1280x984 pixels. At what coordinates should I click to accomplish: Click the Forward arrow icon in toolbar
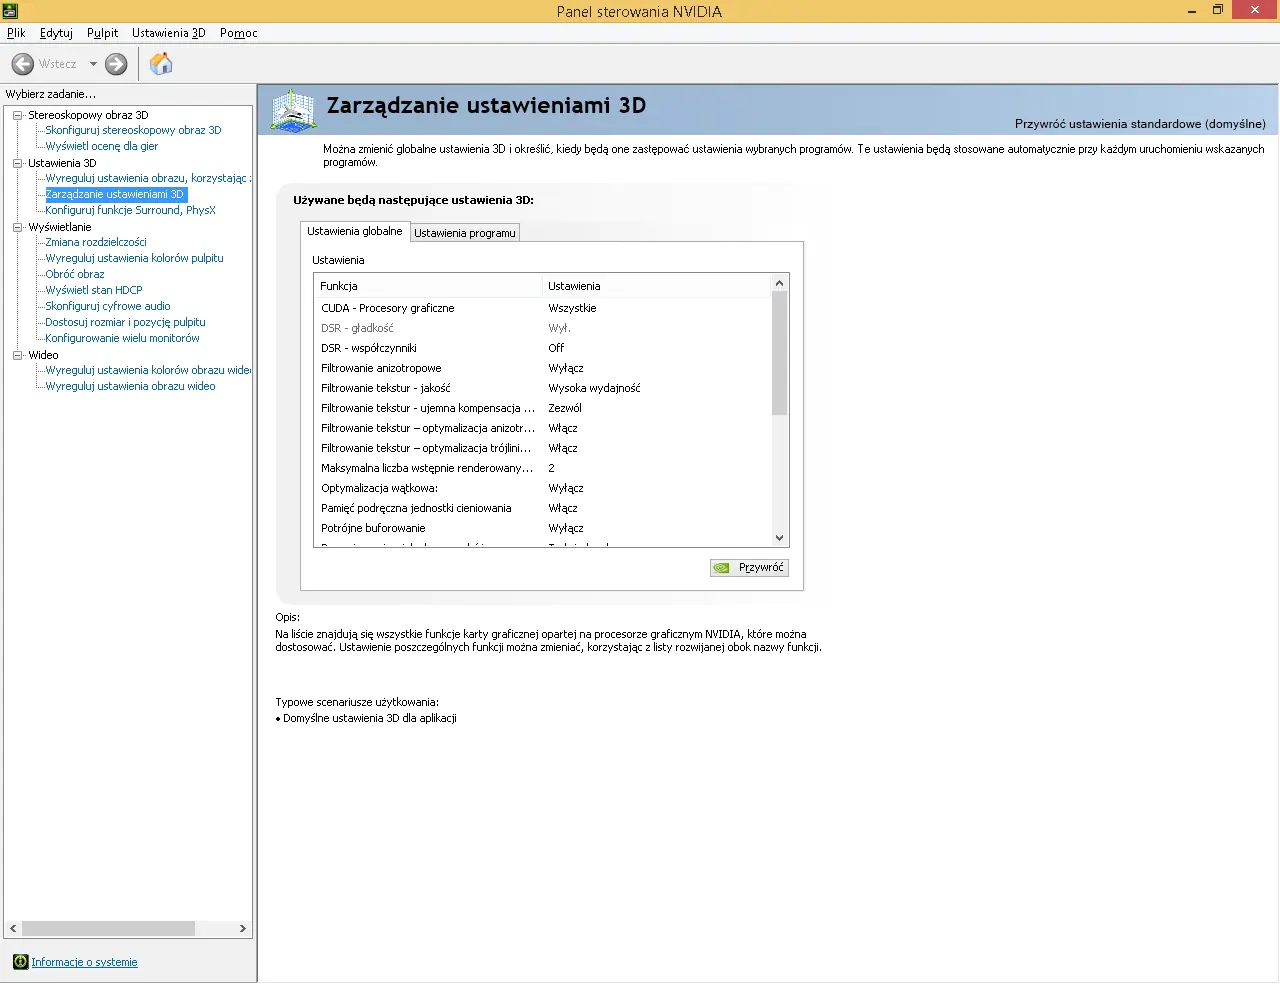(116, 64)
